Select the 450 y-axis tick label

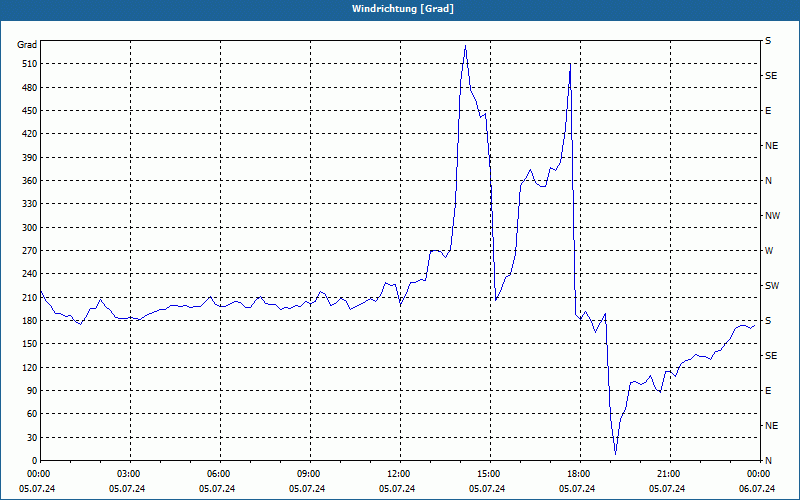pyautogui.click(x=30, y=111)
